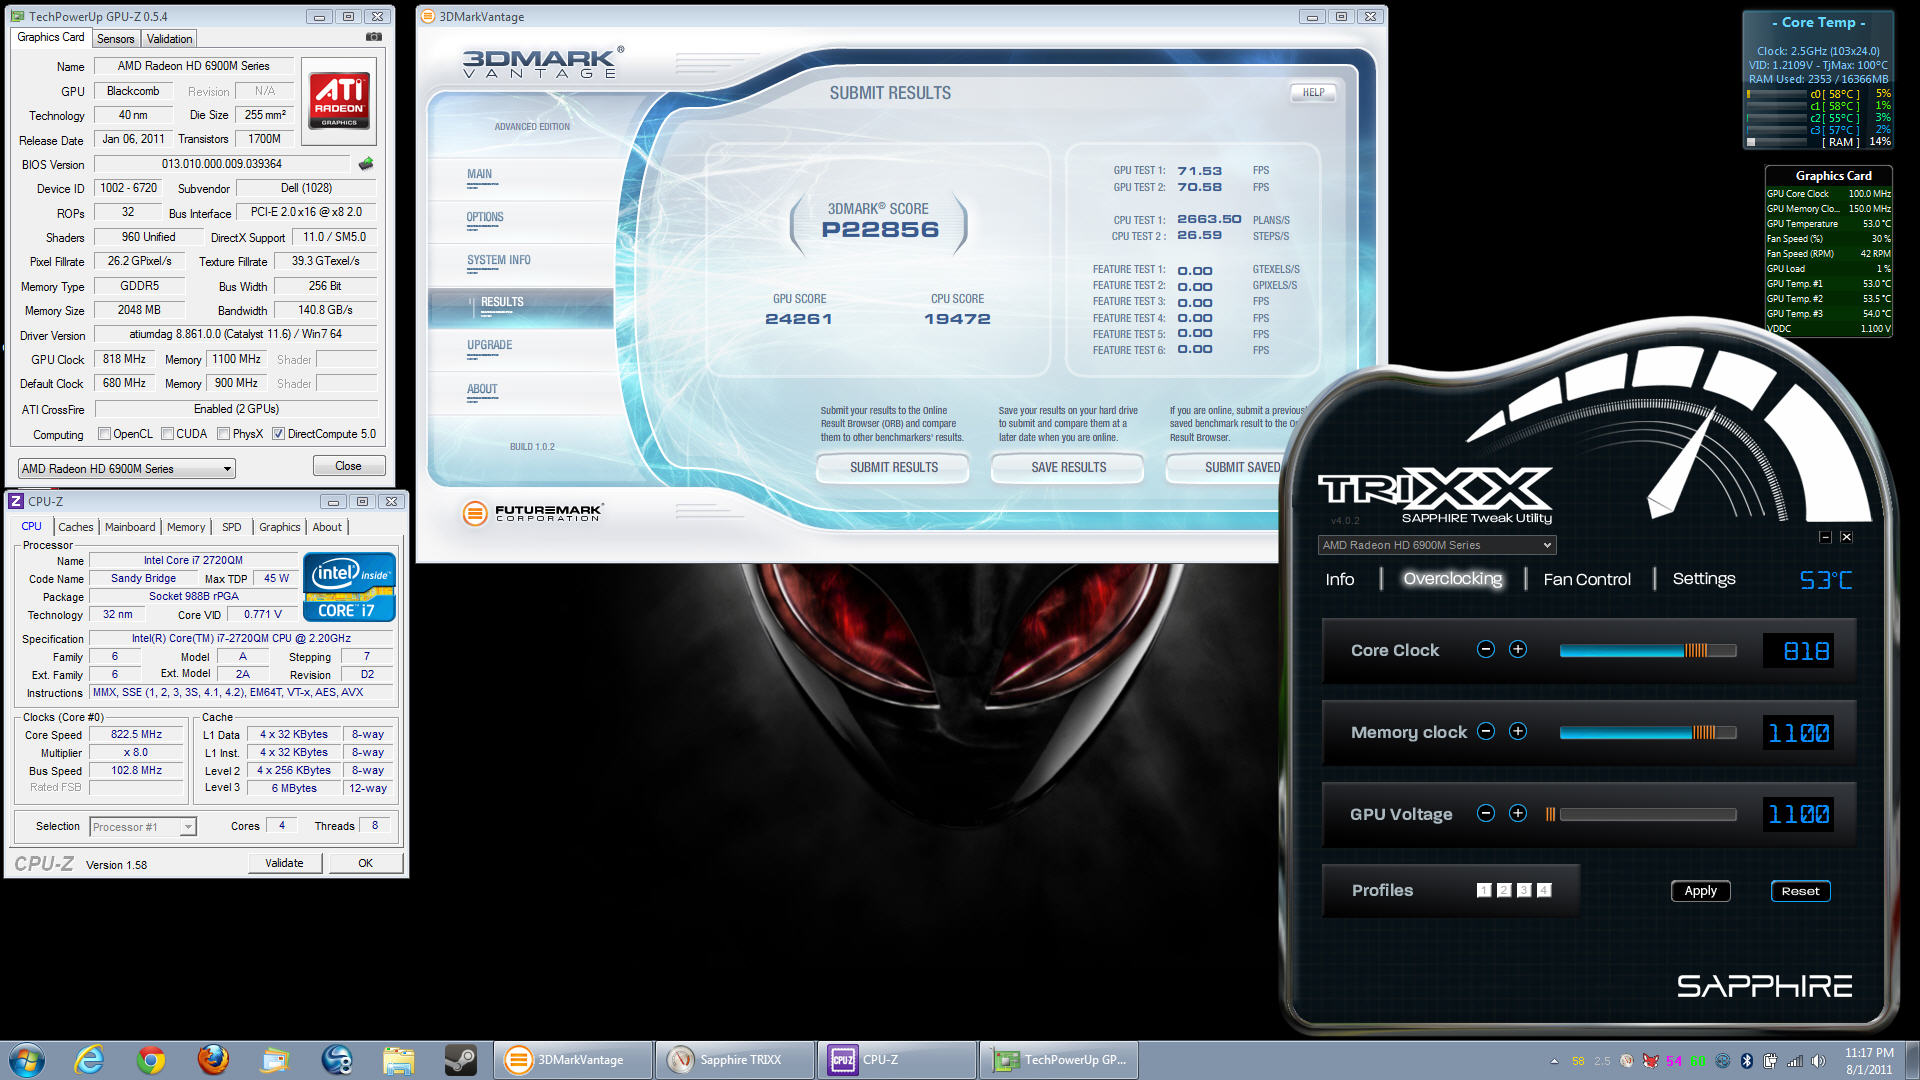Toggle the CUDA checkbox in GPU-Z

pos(167,434)
